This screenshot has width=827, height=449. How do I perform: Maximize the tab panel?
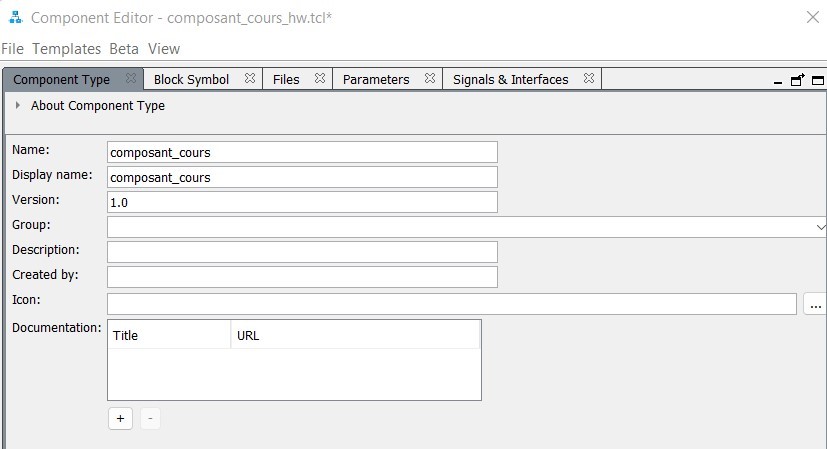817,80
